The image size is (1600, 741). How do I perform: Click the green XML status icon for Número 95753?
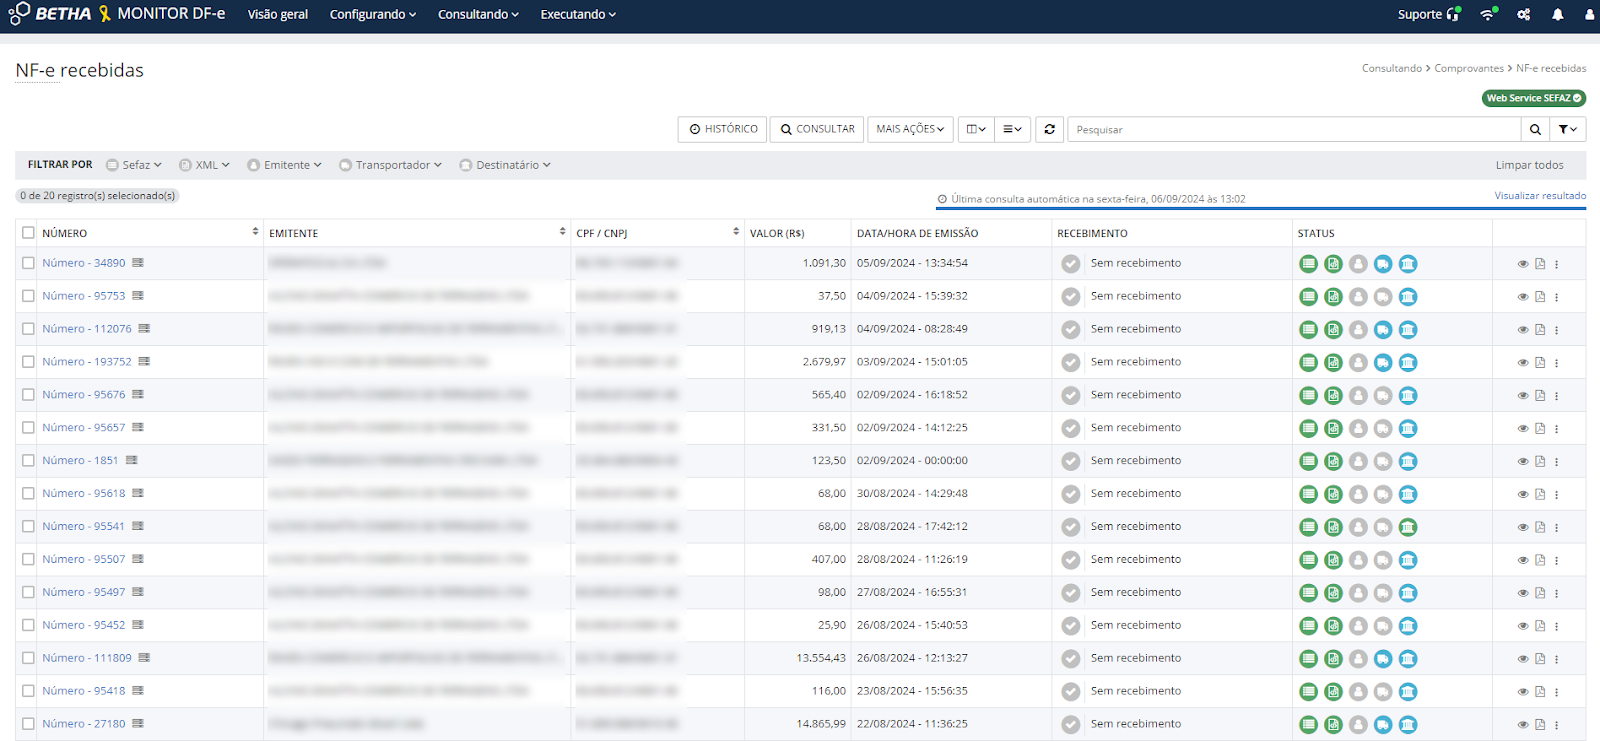point(1333,297)
